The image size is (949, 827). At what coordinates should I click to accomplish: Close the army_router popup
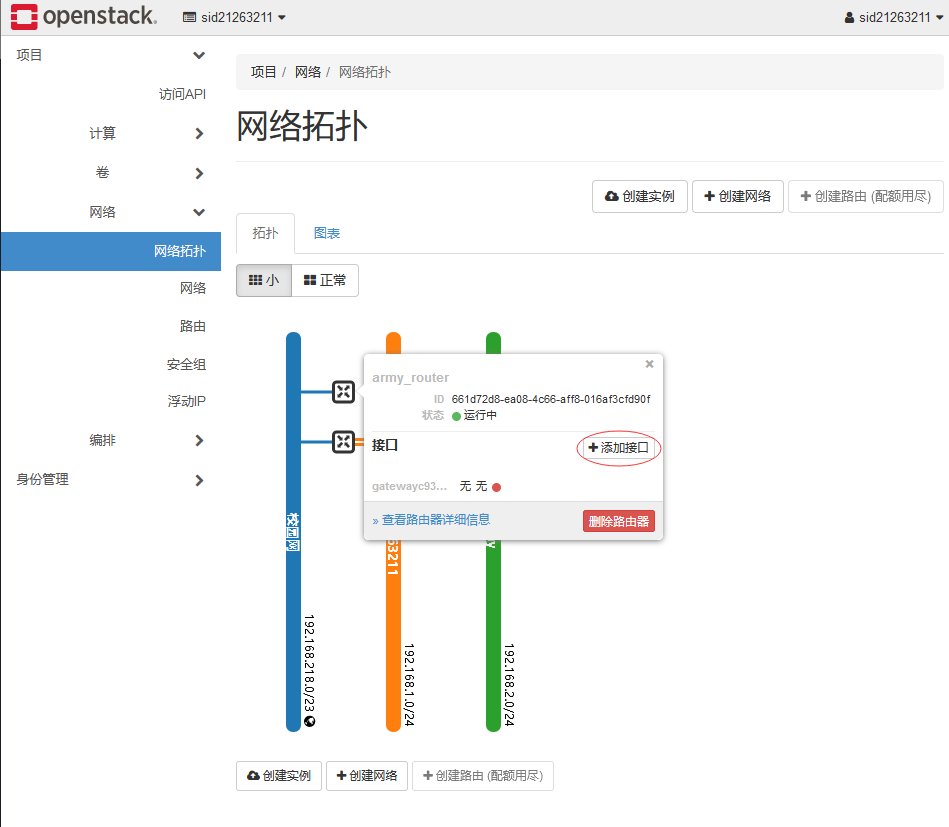tap(649, 364)
